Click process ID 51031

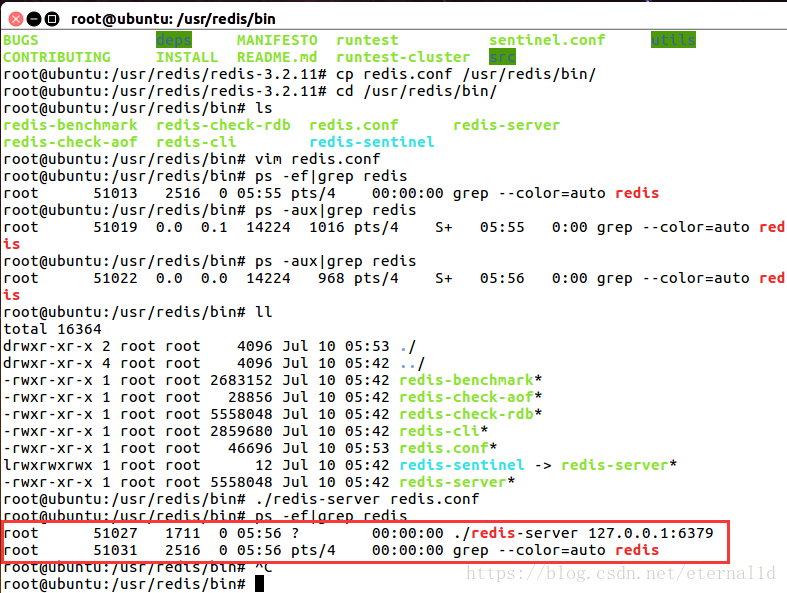click(115, 550)
